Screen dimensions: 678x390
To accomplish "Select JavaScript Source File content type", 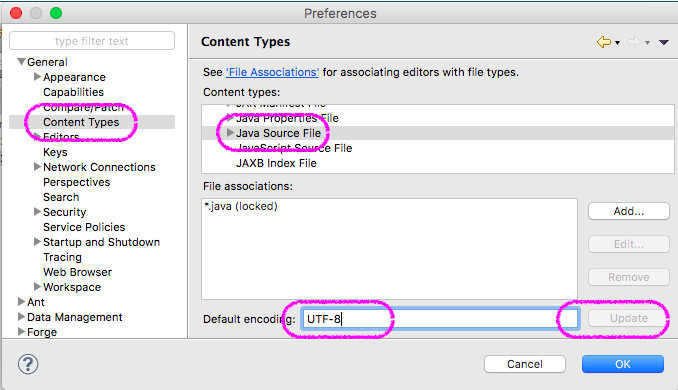I will pyautogui.click(x=294, y=148).
